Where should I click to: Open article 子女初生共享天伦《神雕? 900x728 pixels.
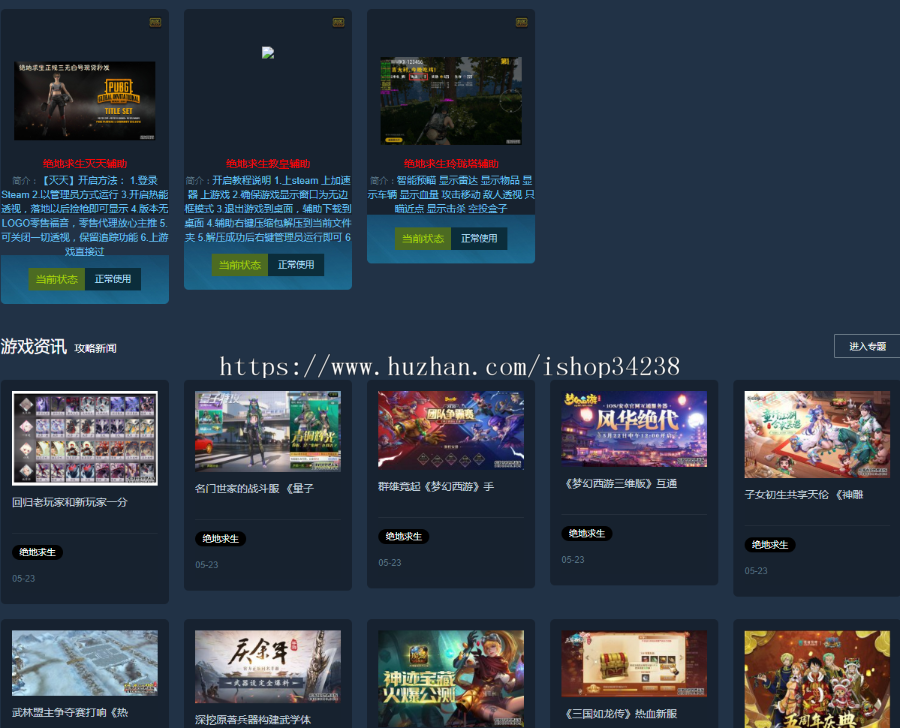pos(804,495)
